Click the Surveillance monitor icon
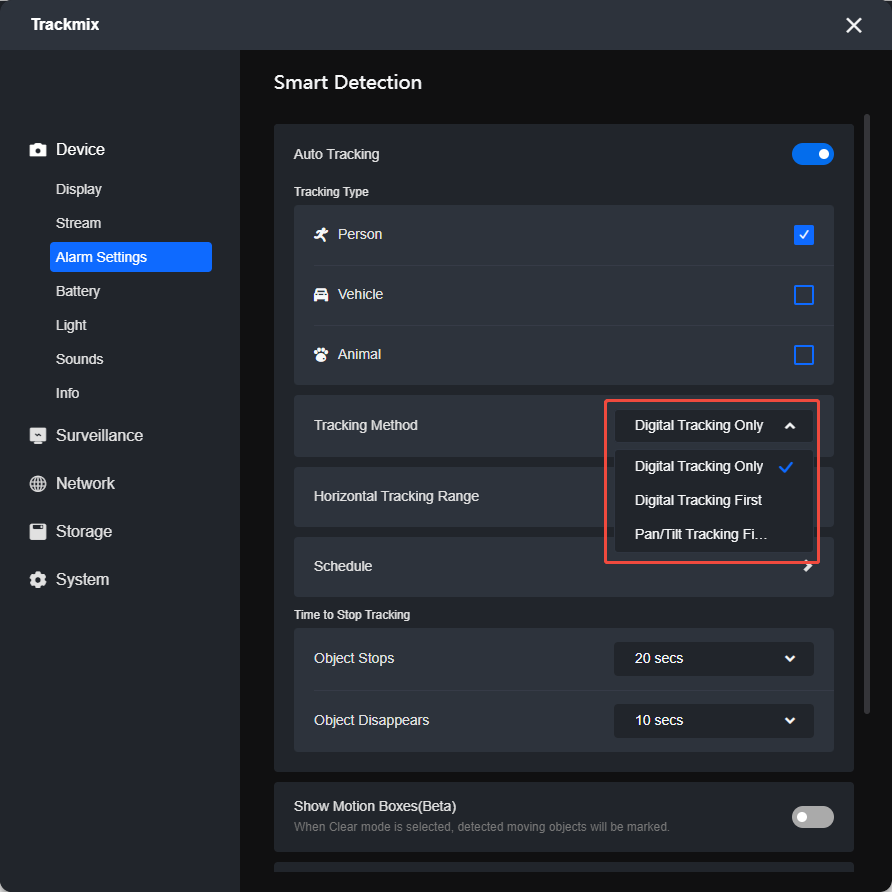 [38, 436]
